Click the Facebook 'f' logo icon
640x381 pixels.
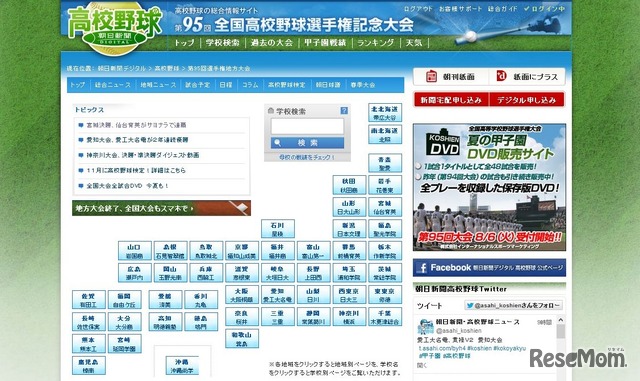click(x=422, y=268)
